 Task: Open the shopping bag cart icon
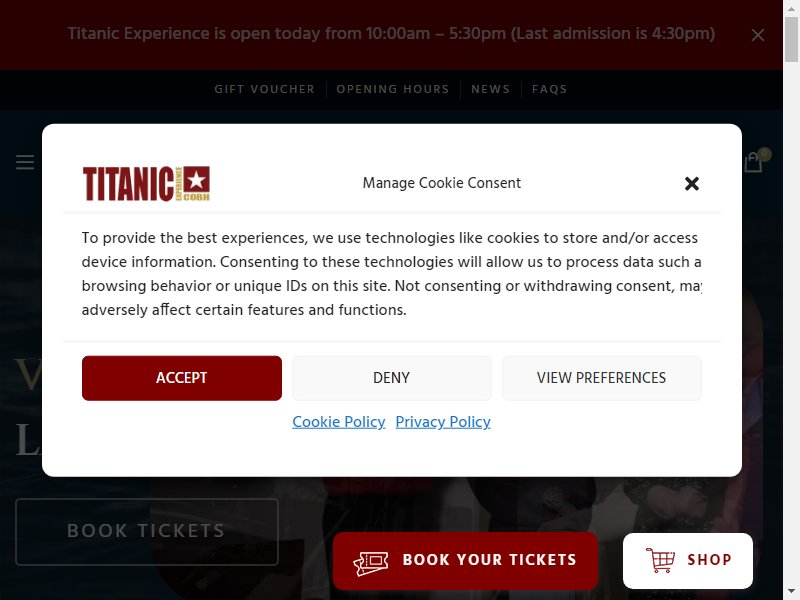tap(753, 163)
